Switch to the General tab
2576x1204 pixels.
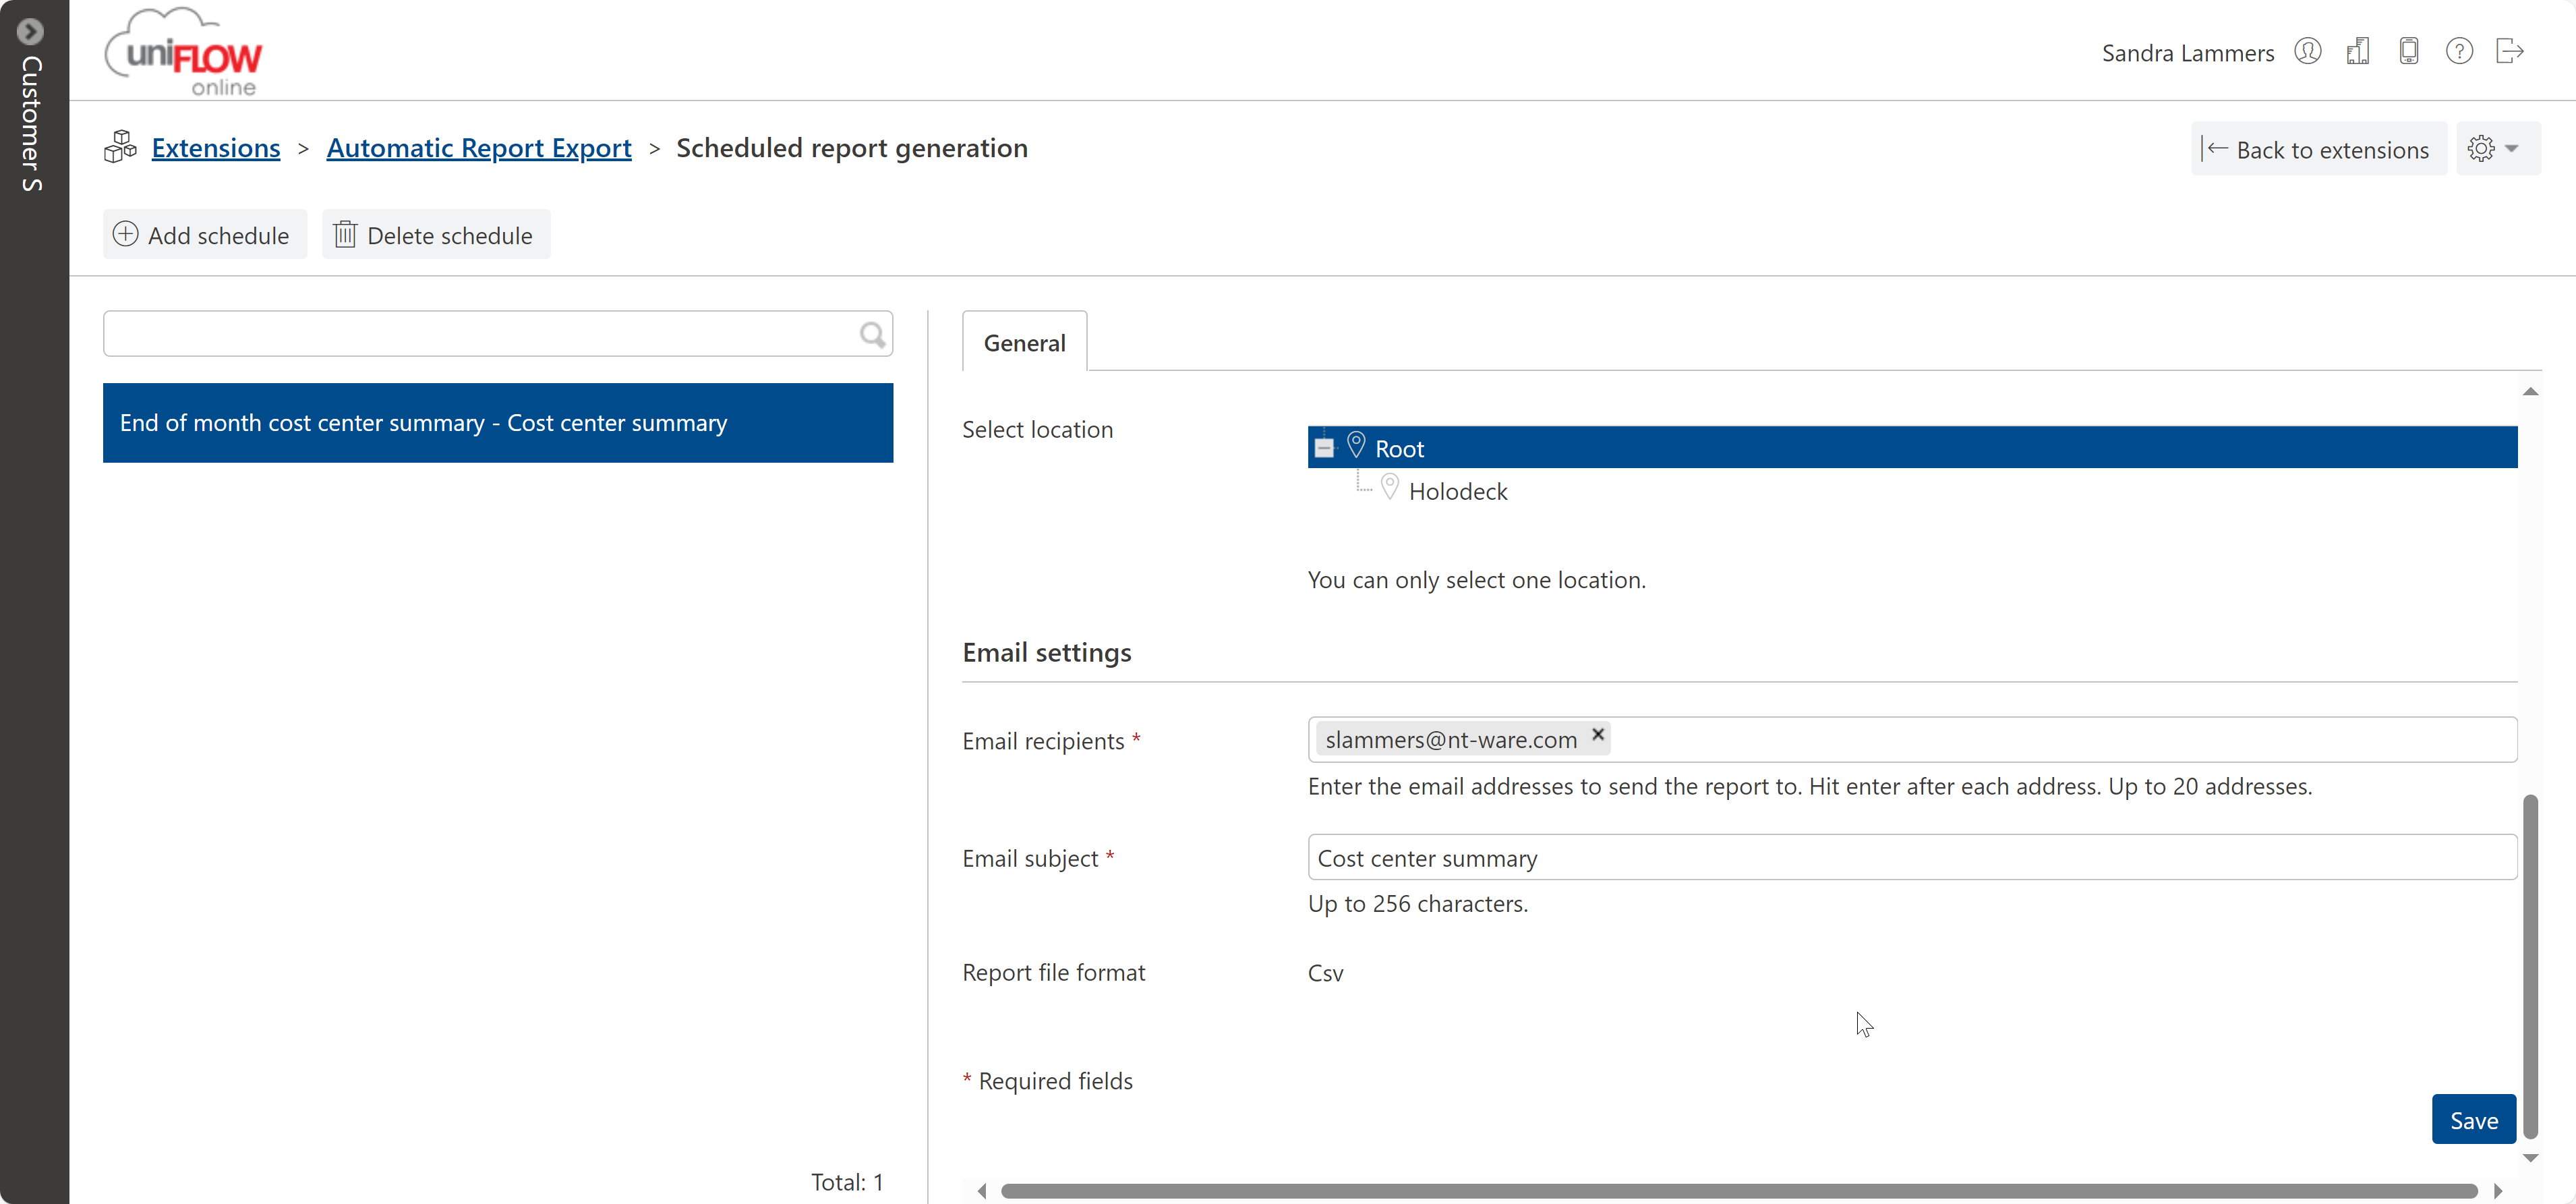(x=1024, y=343)
